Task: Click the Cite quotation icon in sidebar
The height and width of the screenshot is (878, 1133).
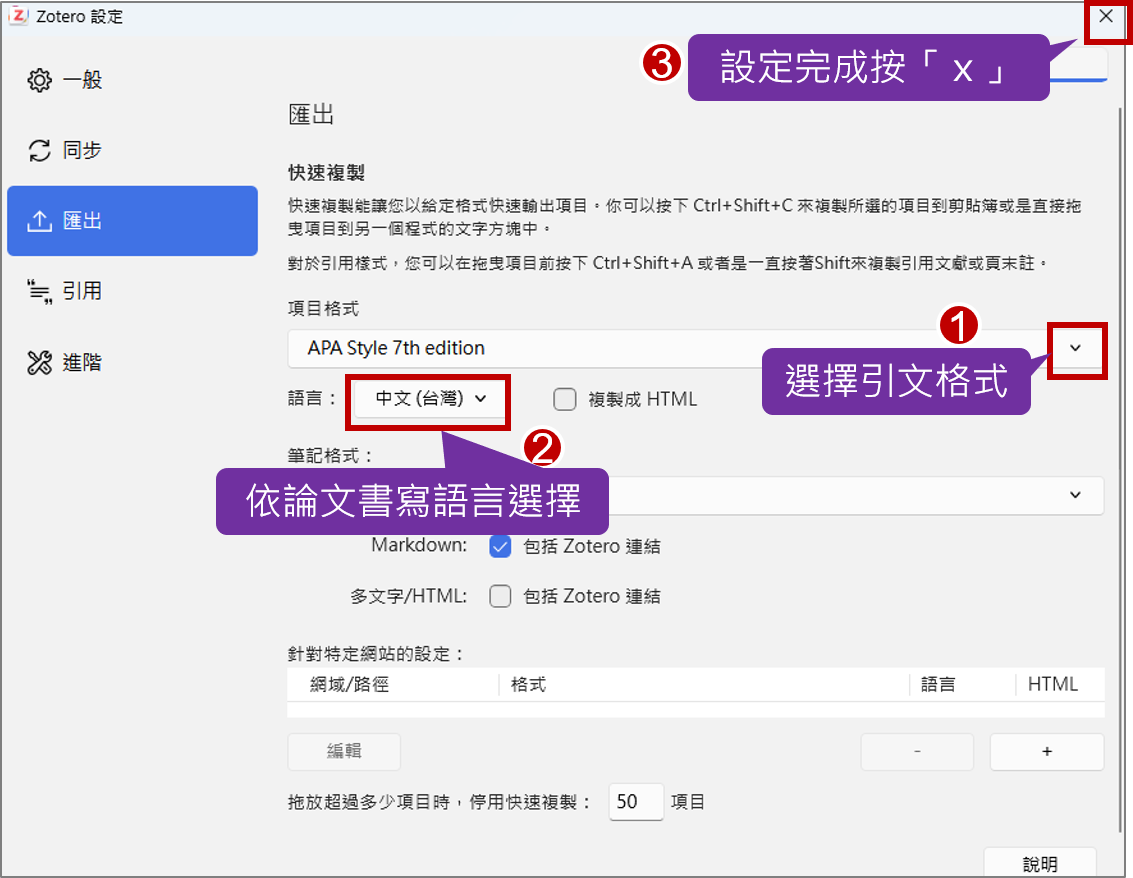Action: 39,291
